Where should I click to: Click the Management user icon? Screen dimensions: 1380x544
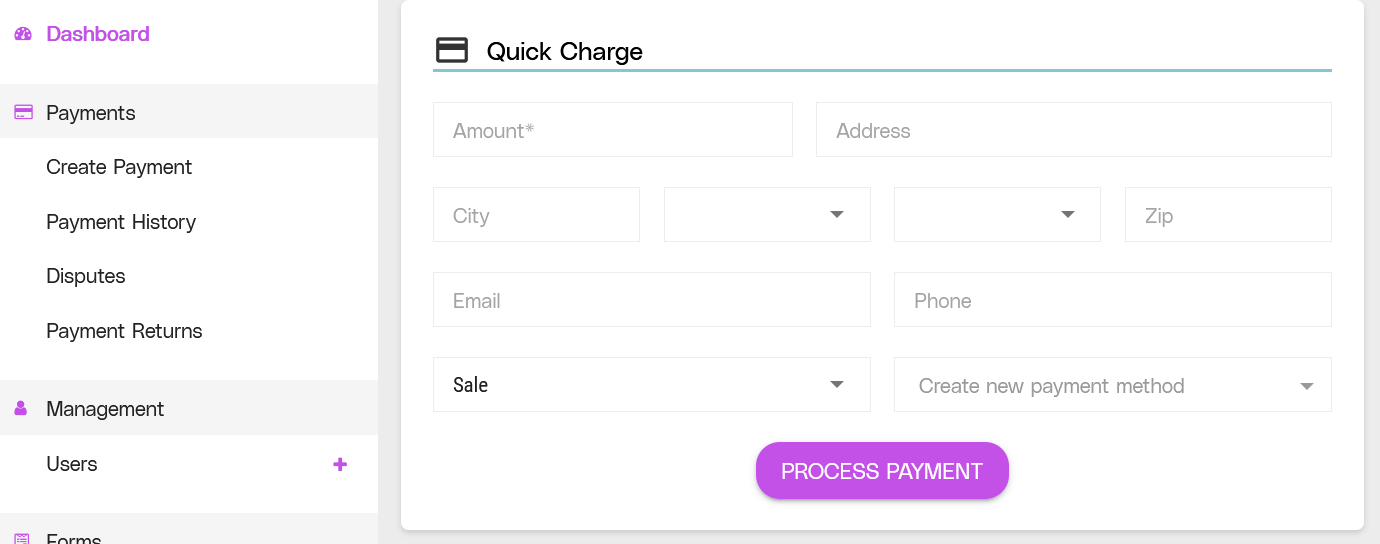point(21,409)
